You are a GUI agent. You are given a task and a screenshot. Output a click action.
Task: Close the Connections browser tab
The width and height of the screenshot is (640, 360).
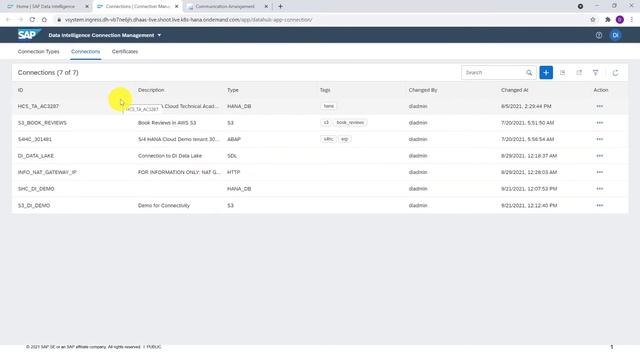[x=176, y=7]
